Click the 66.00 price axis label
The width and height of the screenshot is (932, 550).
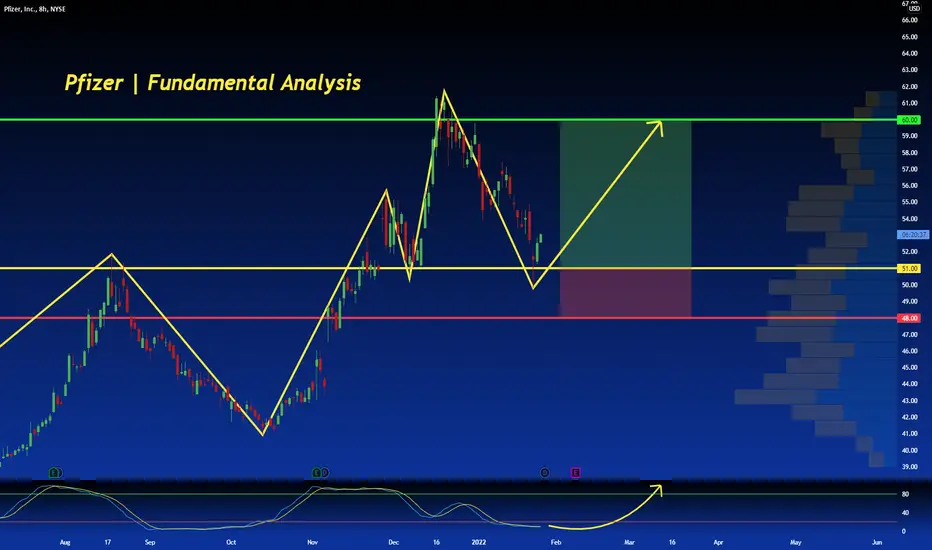click(909, 20)
